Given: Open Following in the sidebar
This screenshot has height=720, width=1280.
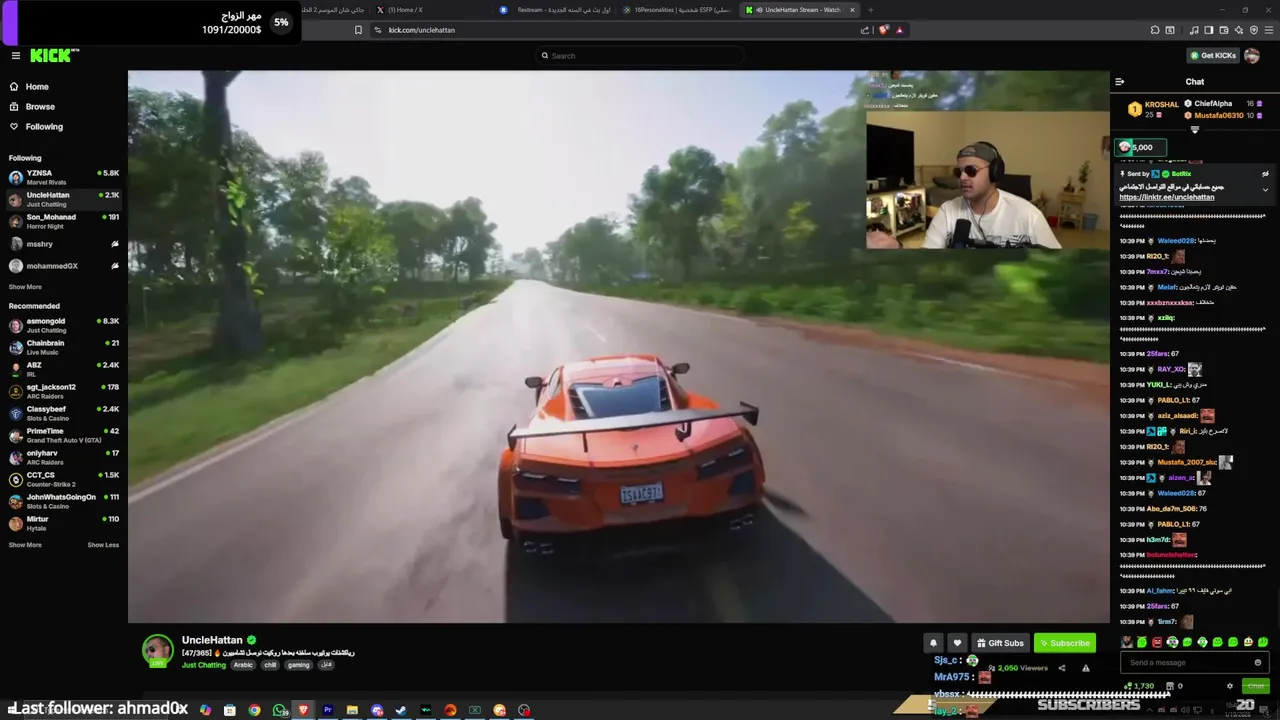Looking at the screenshot, I should 44,127.
